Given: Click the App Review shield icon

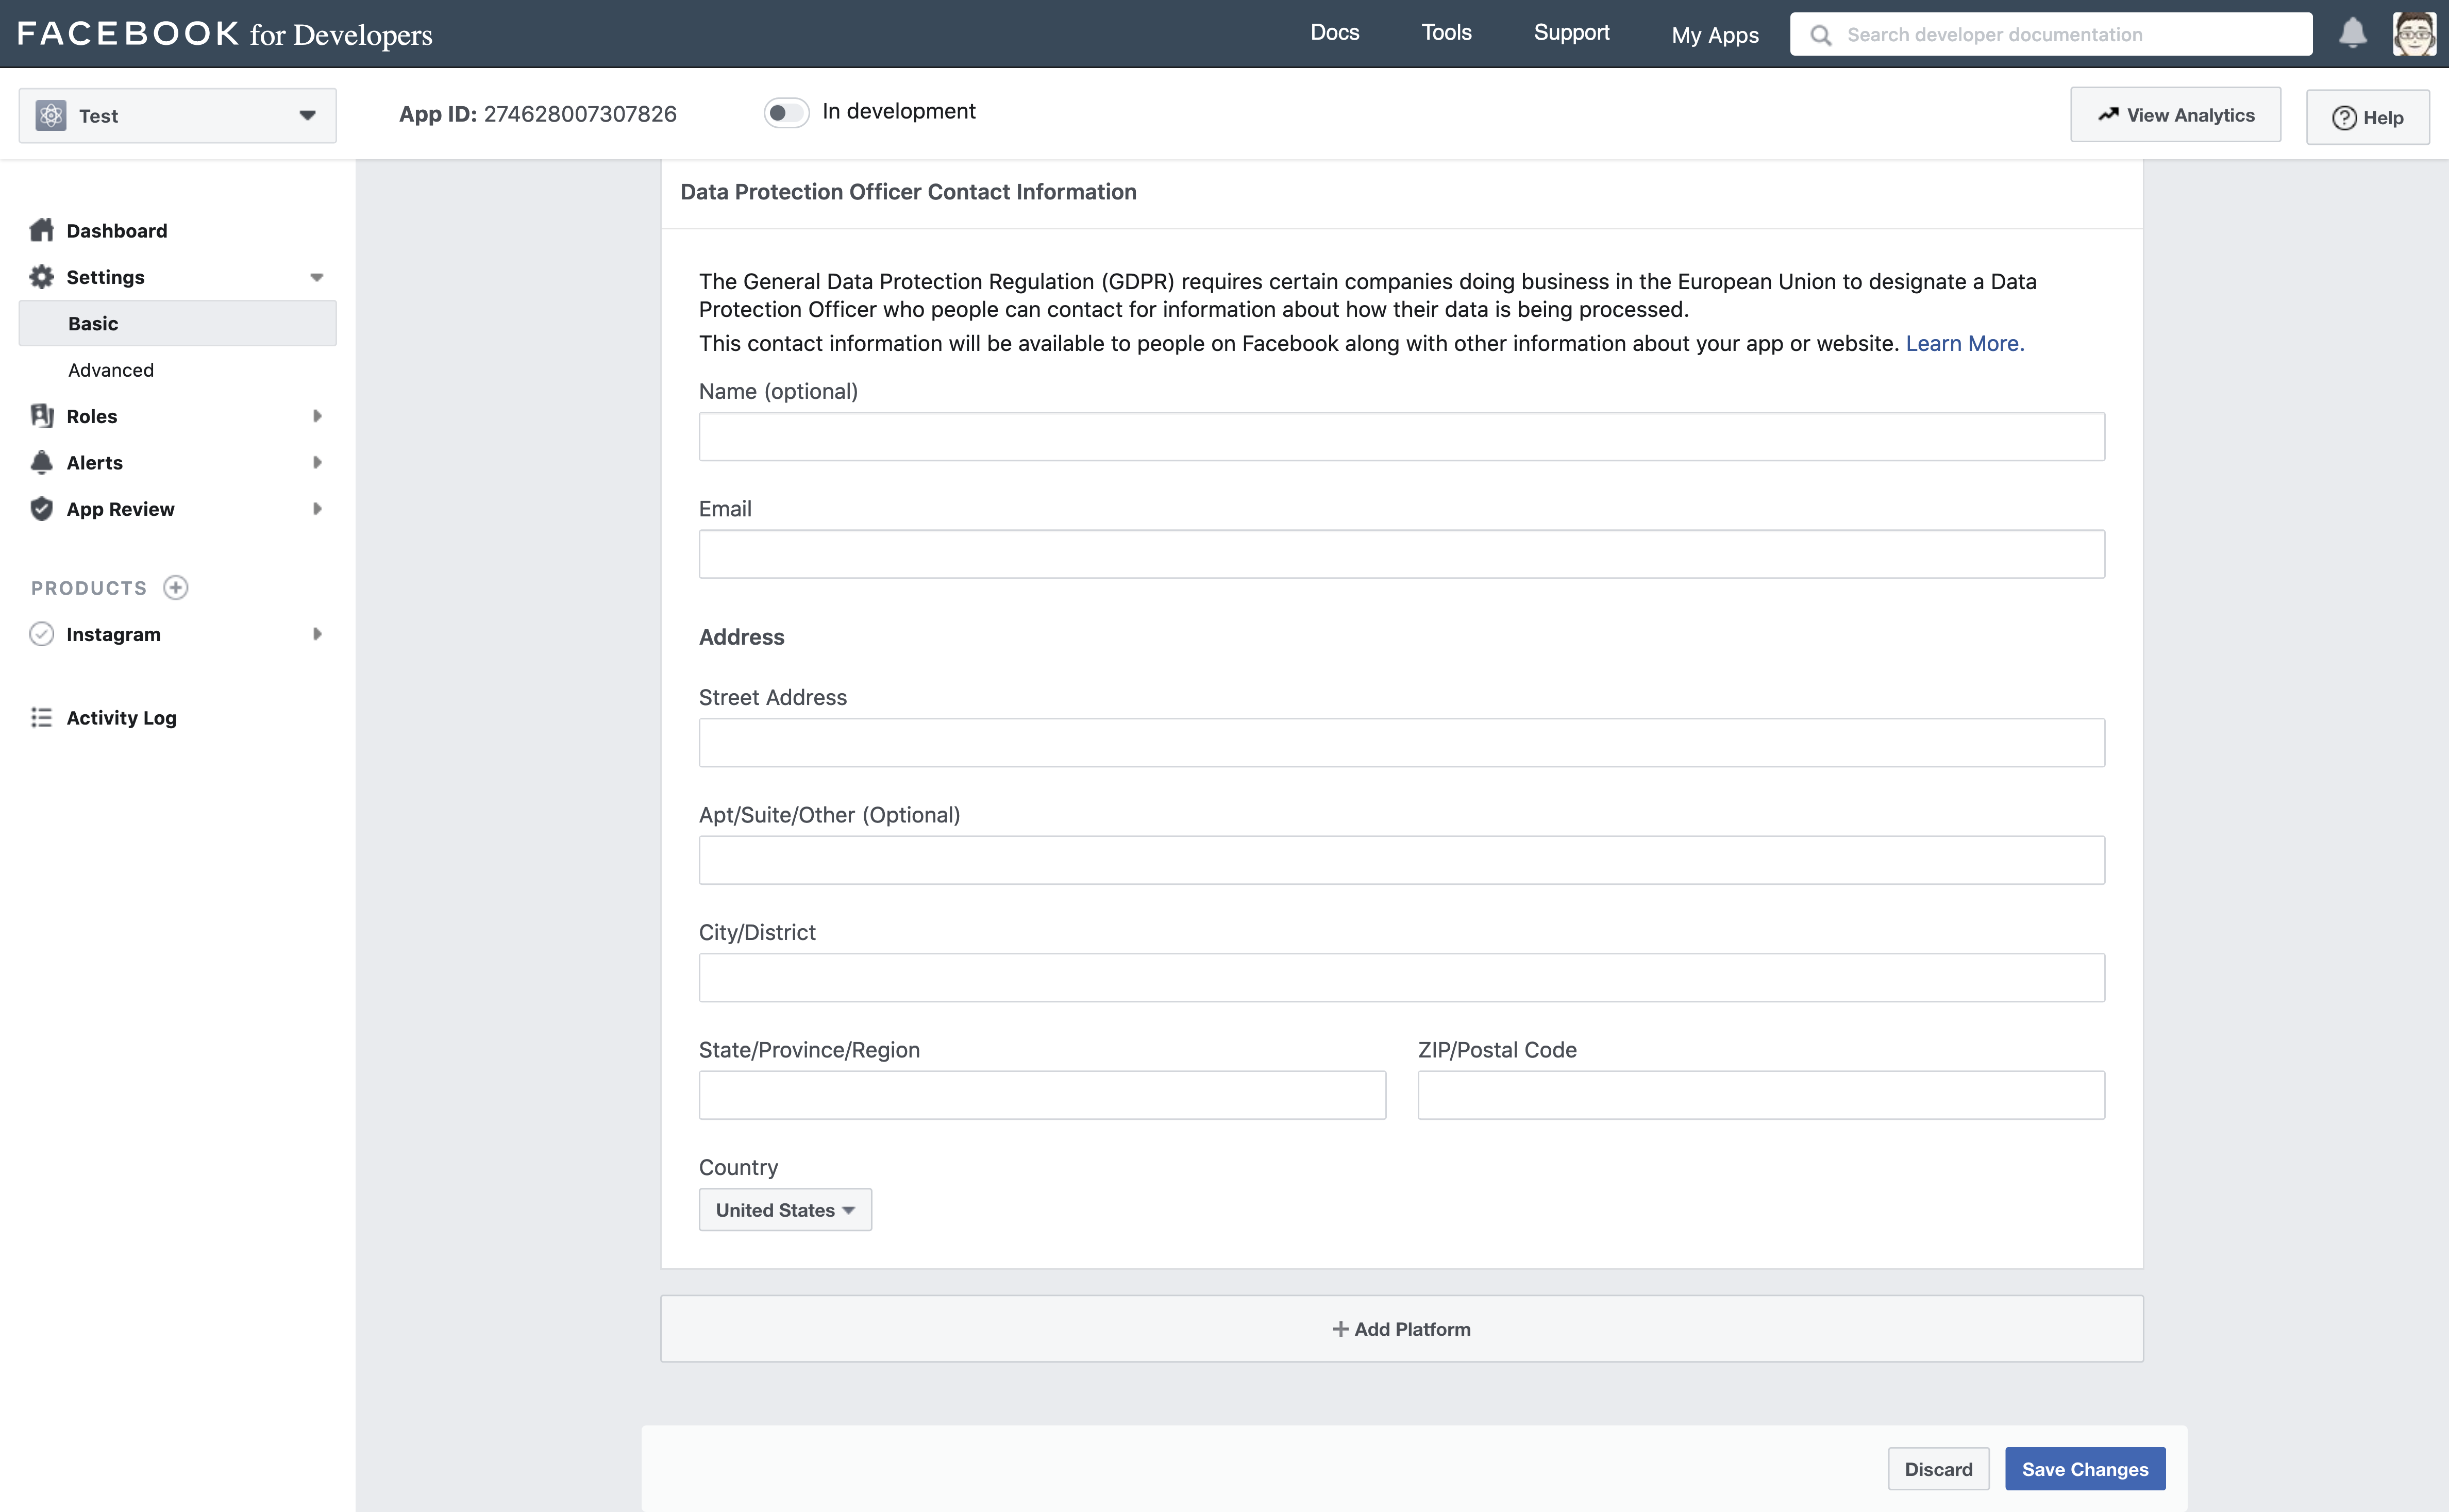Looking at the screenshot, I should click(x=41, y=509).
